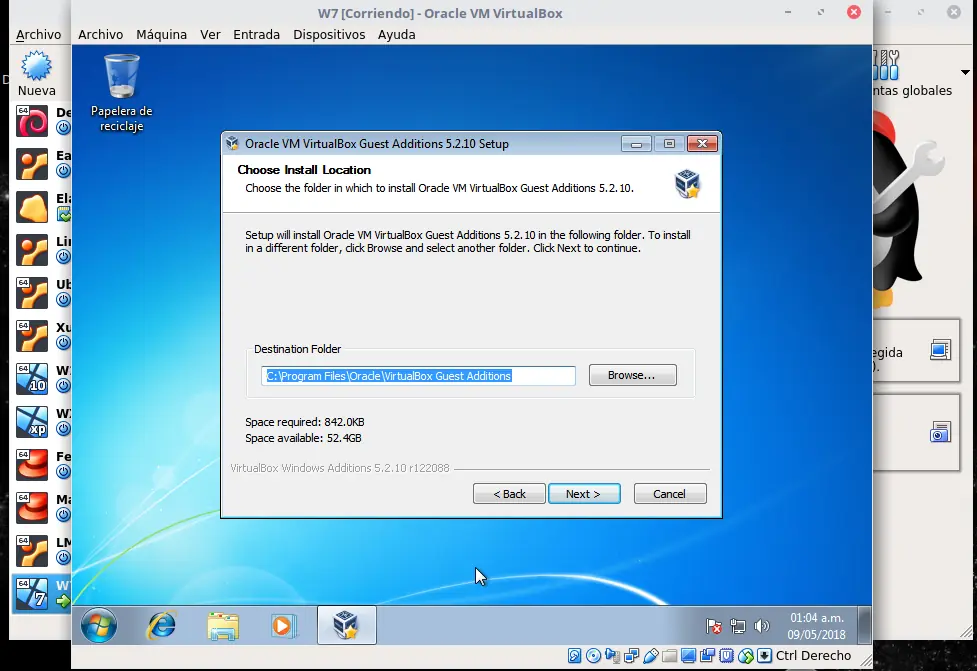Click the Action Center flag tray icon
The width and height of the screenshot is (977, 671).
[713, 626]
